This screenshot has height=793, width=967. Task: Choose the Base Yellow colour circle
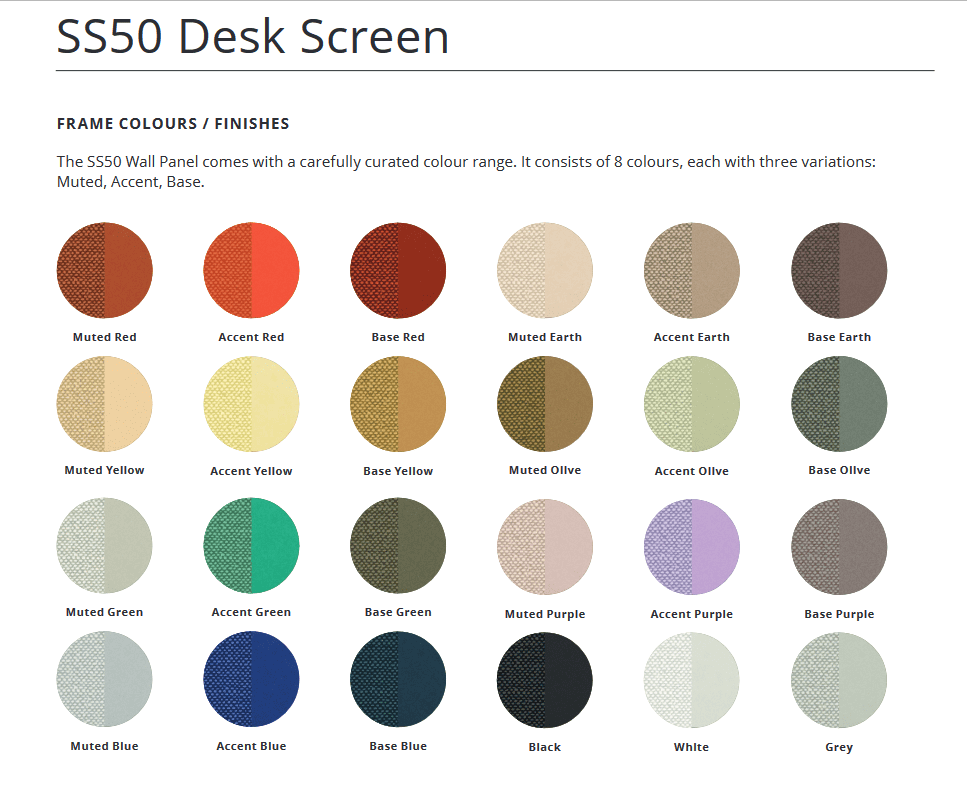point(398,404)
